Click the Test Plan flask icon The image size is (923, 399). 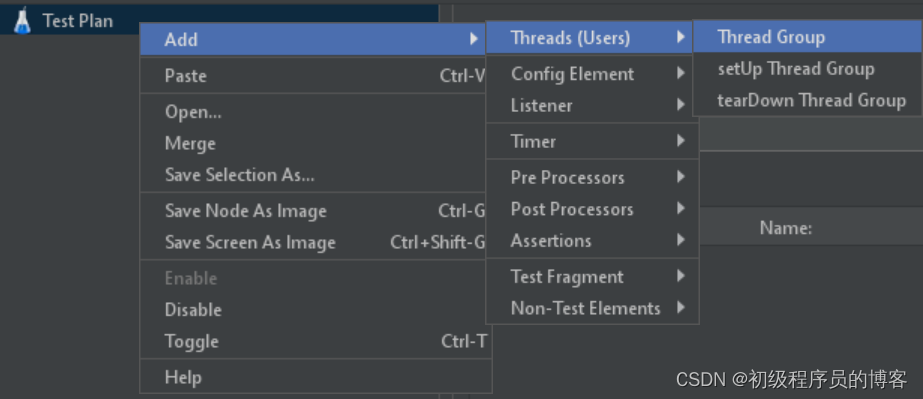22,21
